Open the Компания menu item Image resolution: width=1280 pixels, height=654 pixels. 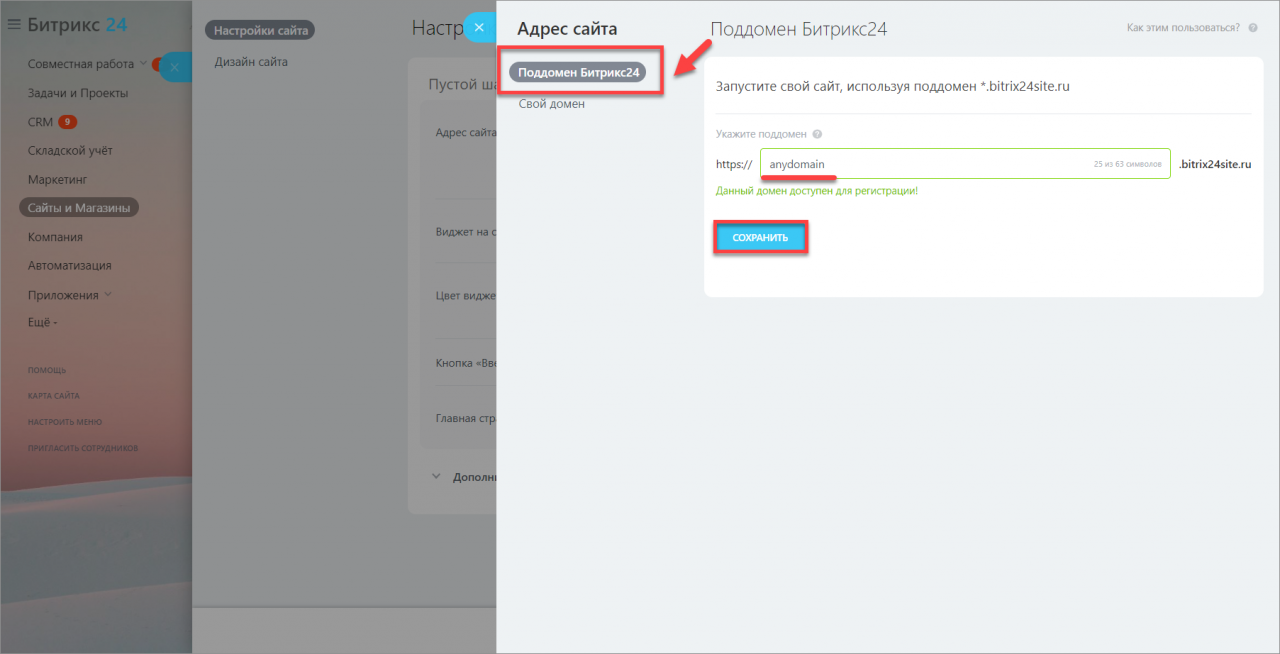point(55,237)
